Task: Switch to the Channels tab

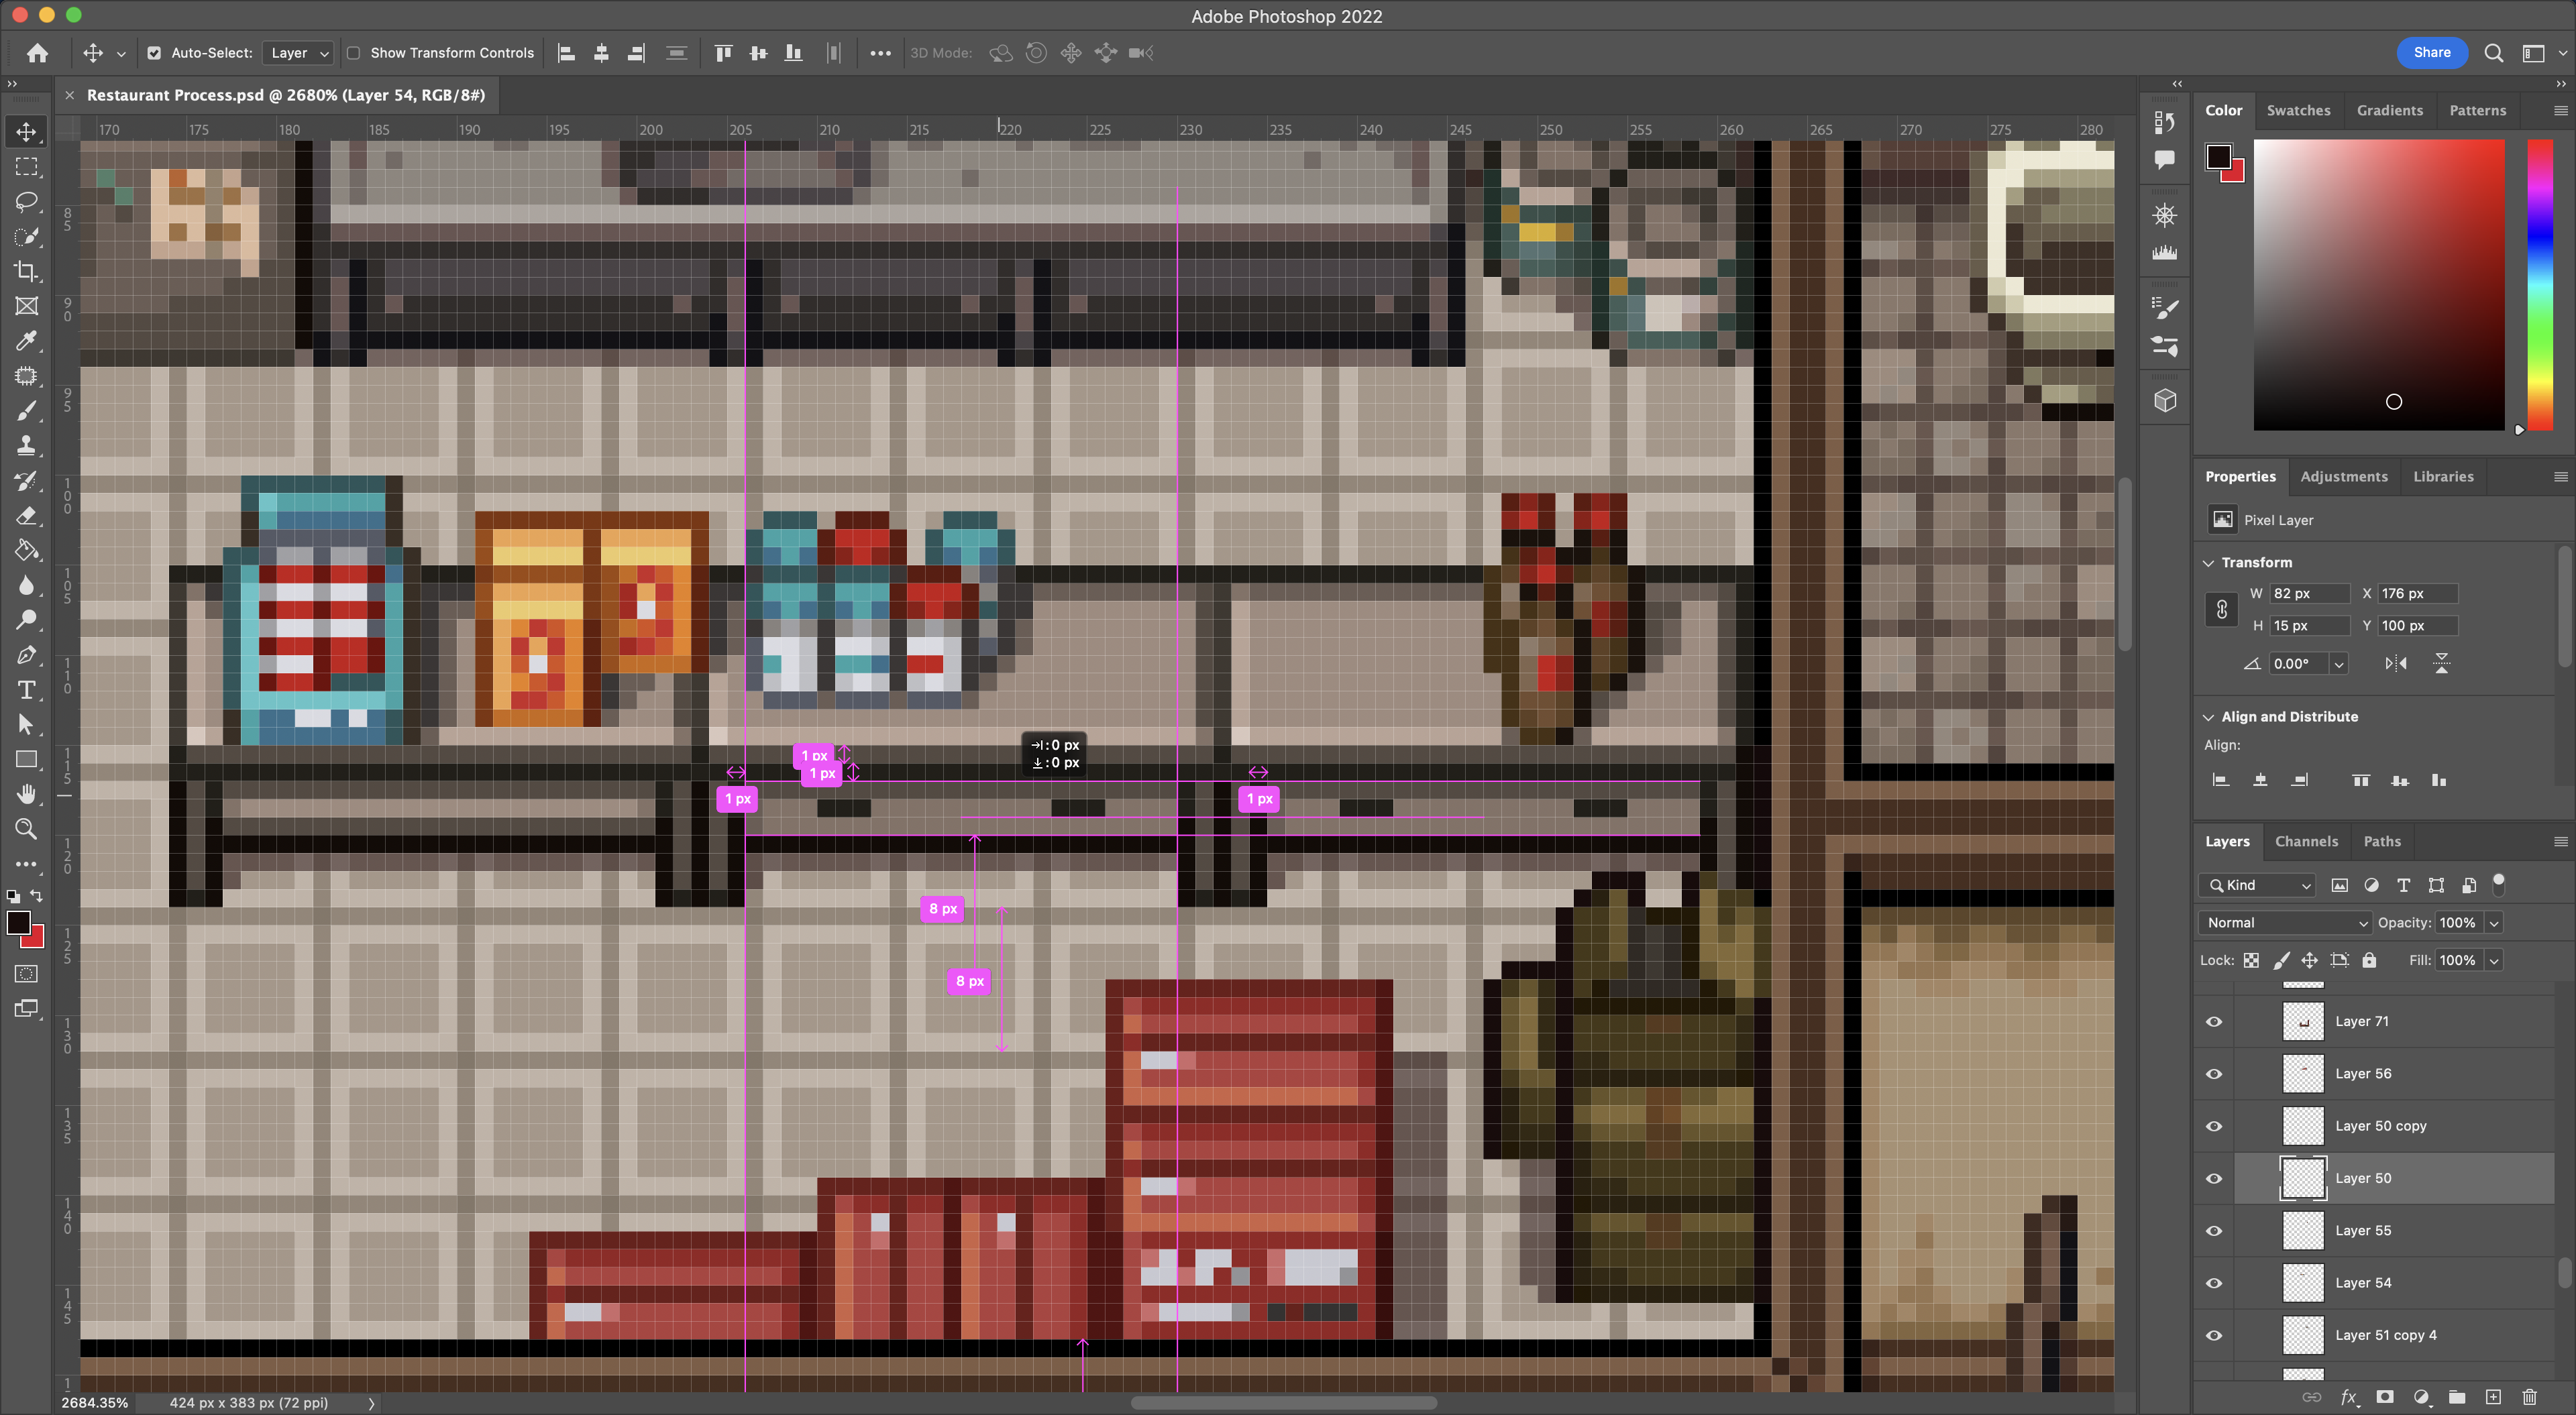Action: (2306, 841)
